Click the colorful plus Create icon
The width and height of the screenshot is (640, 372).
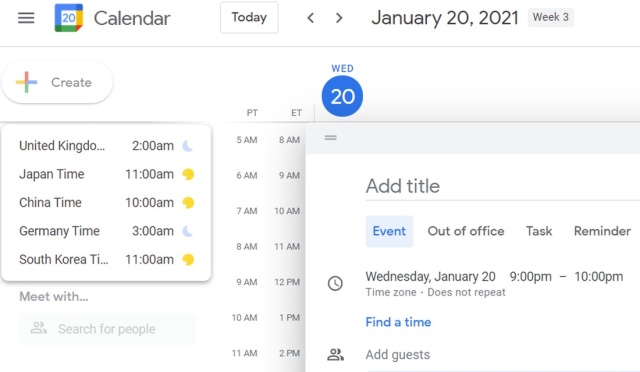[27, 82]
